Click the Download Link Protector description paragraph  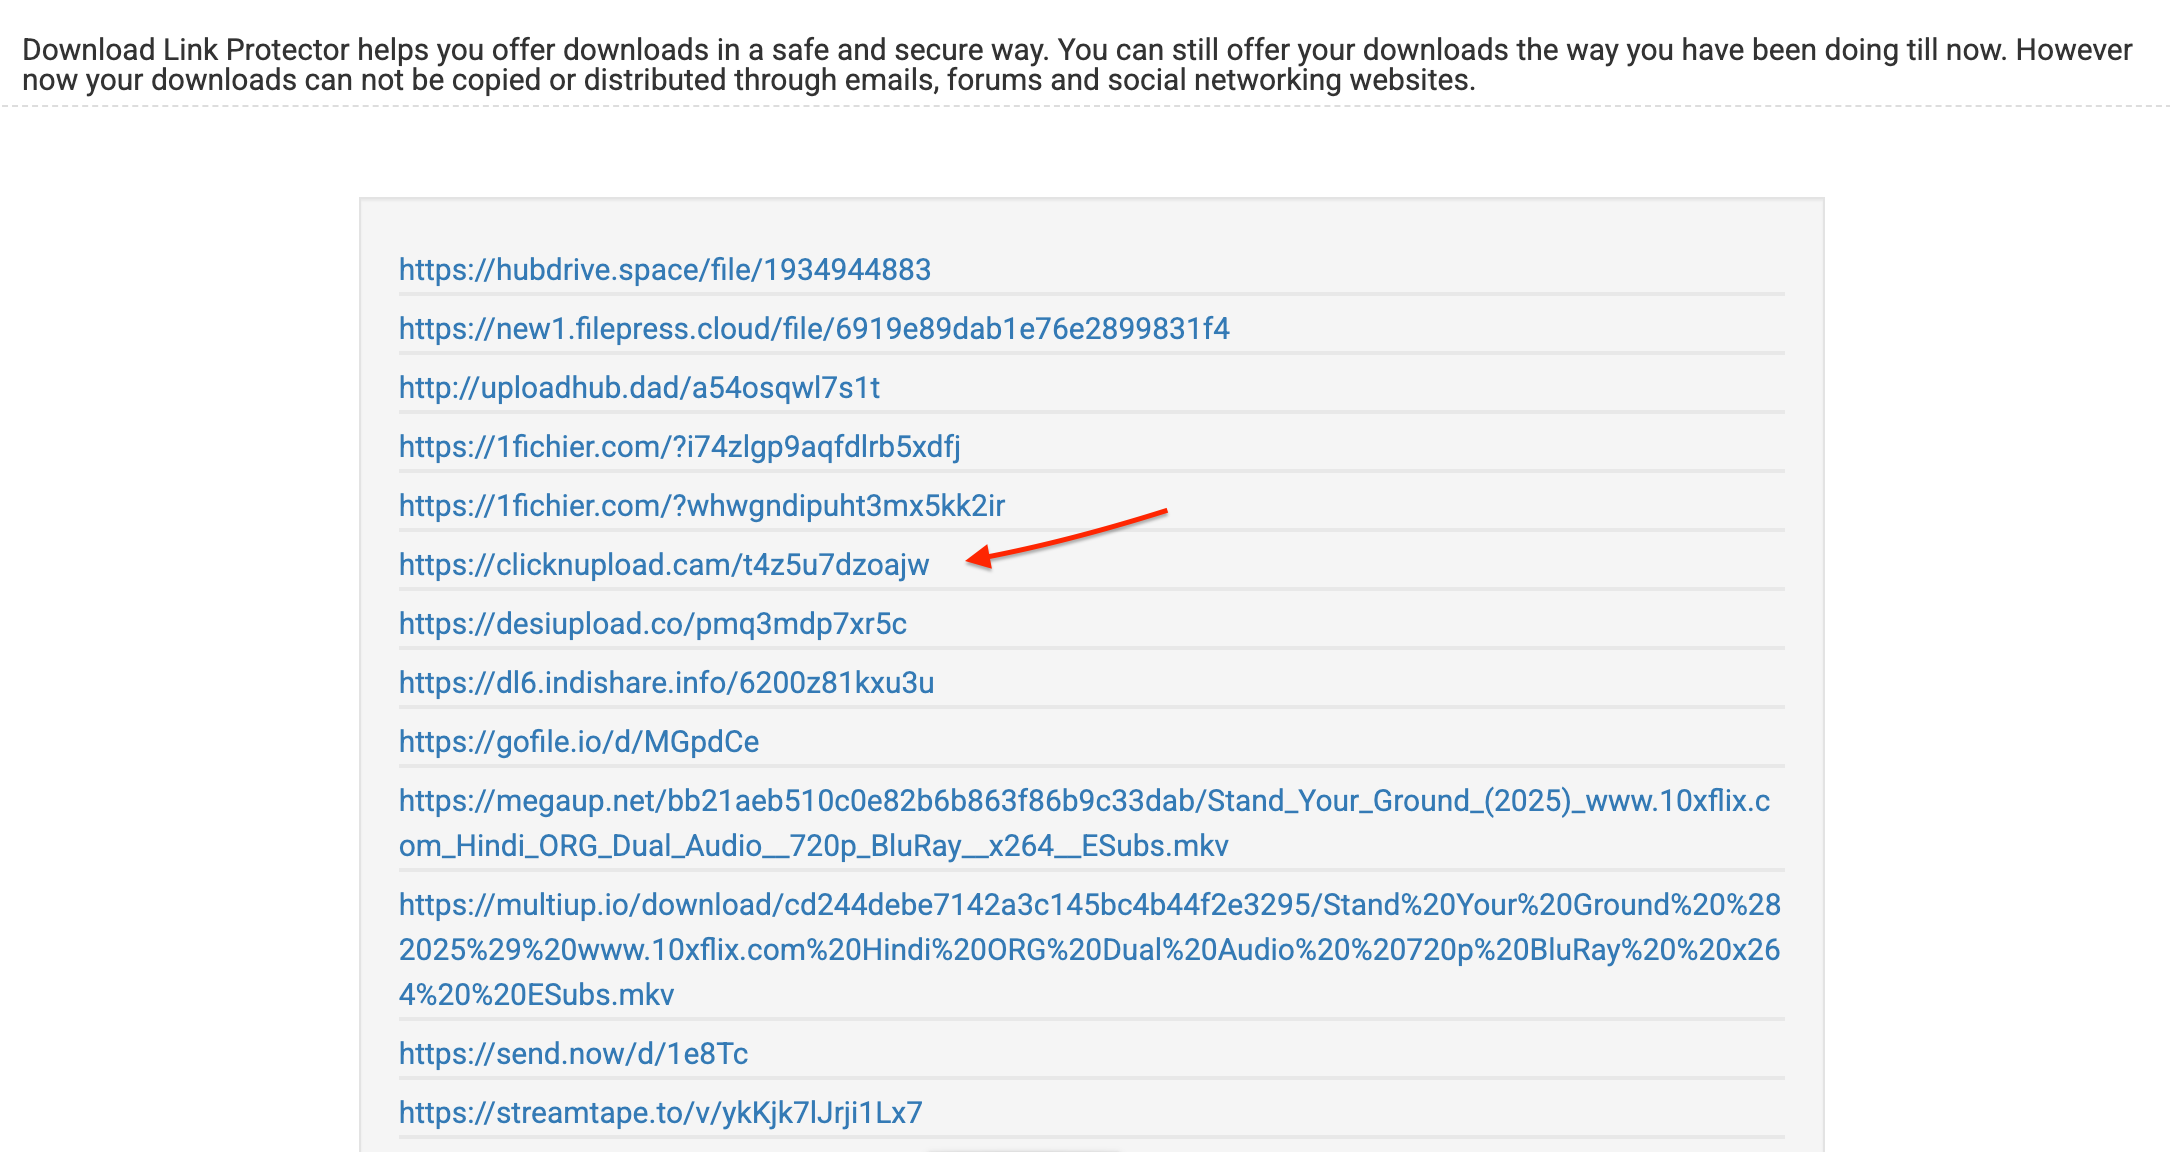point(1077,65)
